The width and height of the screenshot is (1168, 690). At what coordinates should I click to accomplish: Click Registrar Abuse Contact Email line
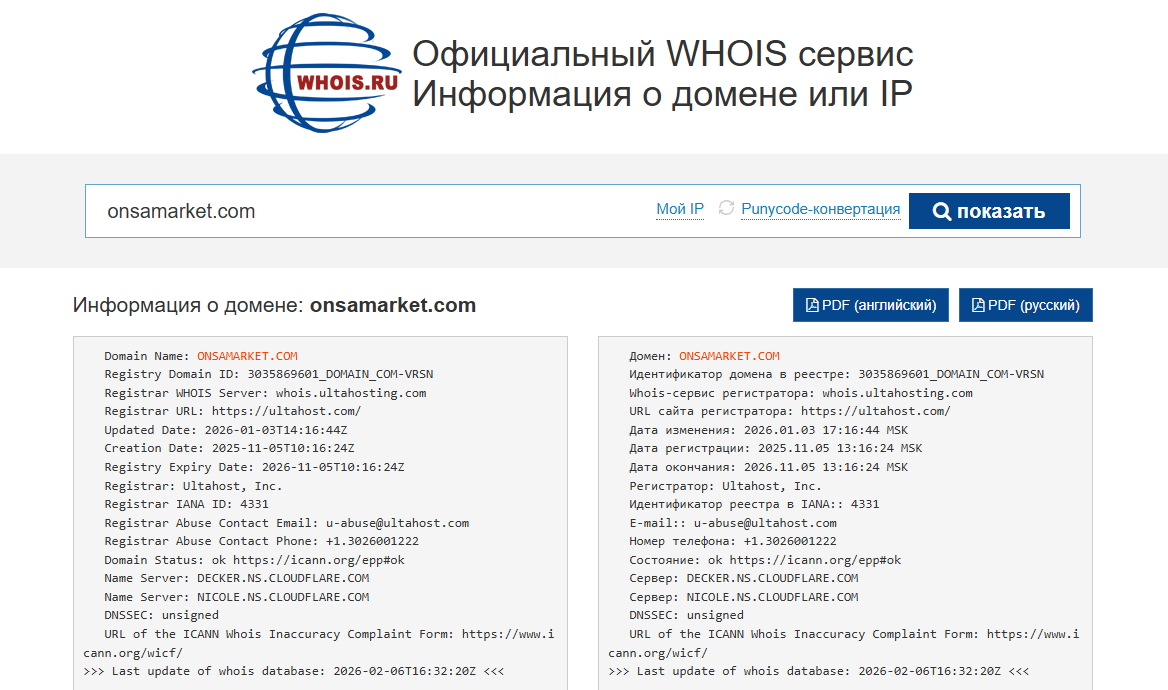287,523
